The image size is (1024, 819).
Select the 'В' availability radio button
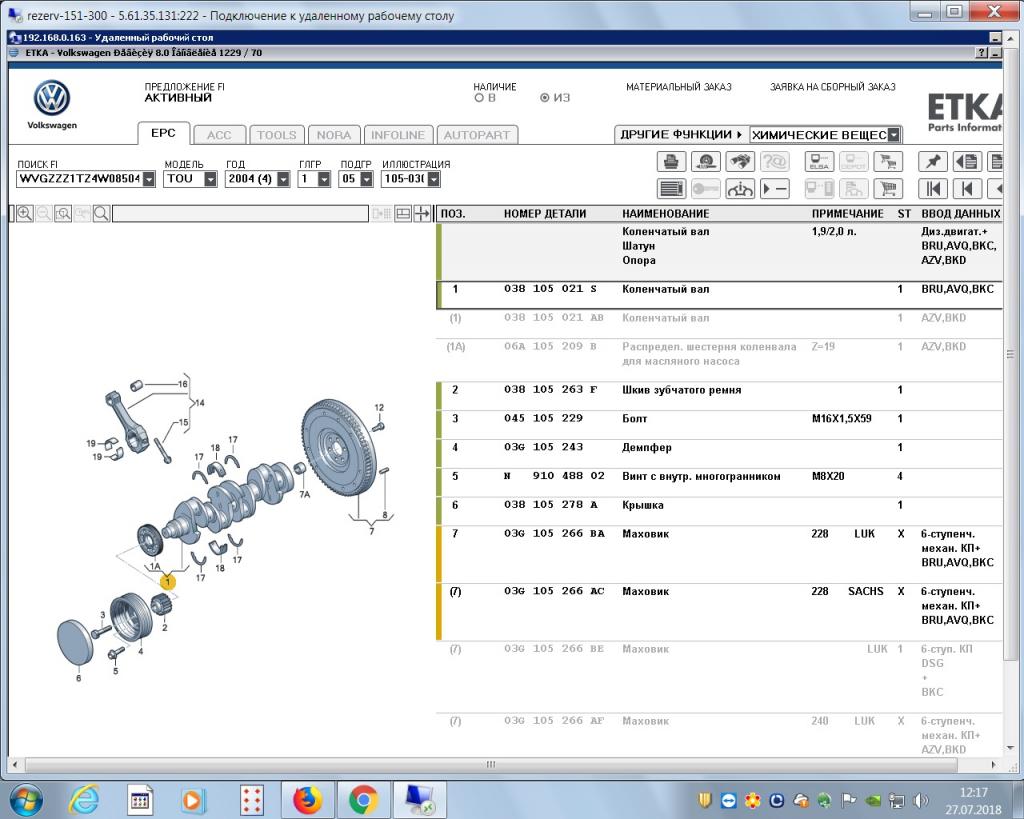click(x=479, y=98)
